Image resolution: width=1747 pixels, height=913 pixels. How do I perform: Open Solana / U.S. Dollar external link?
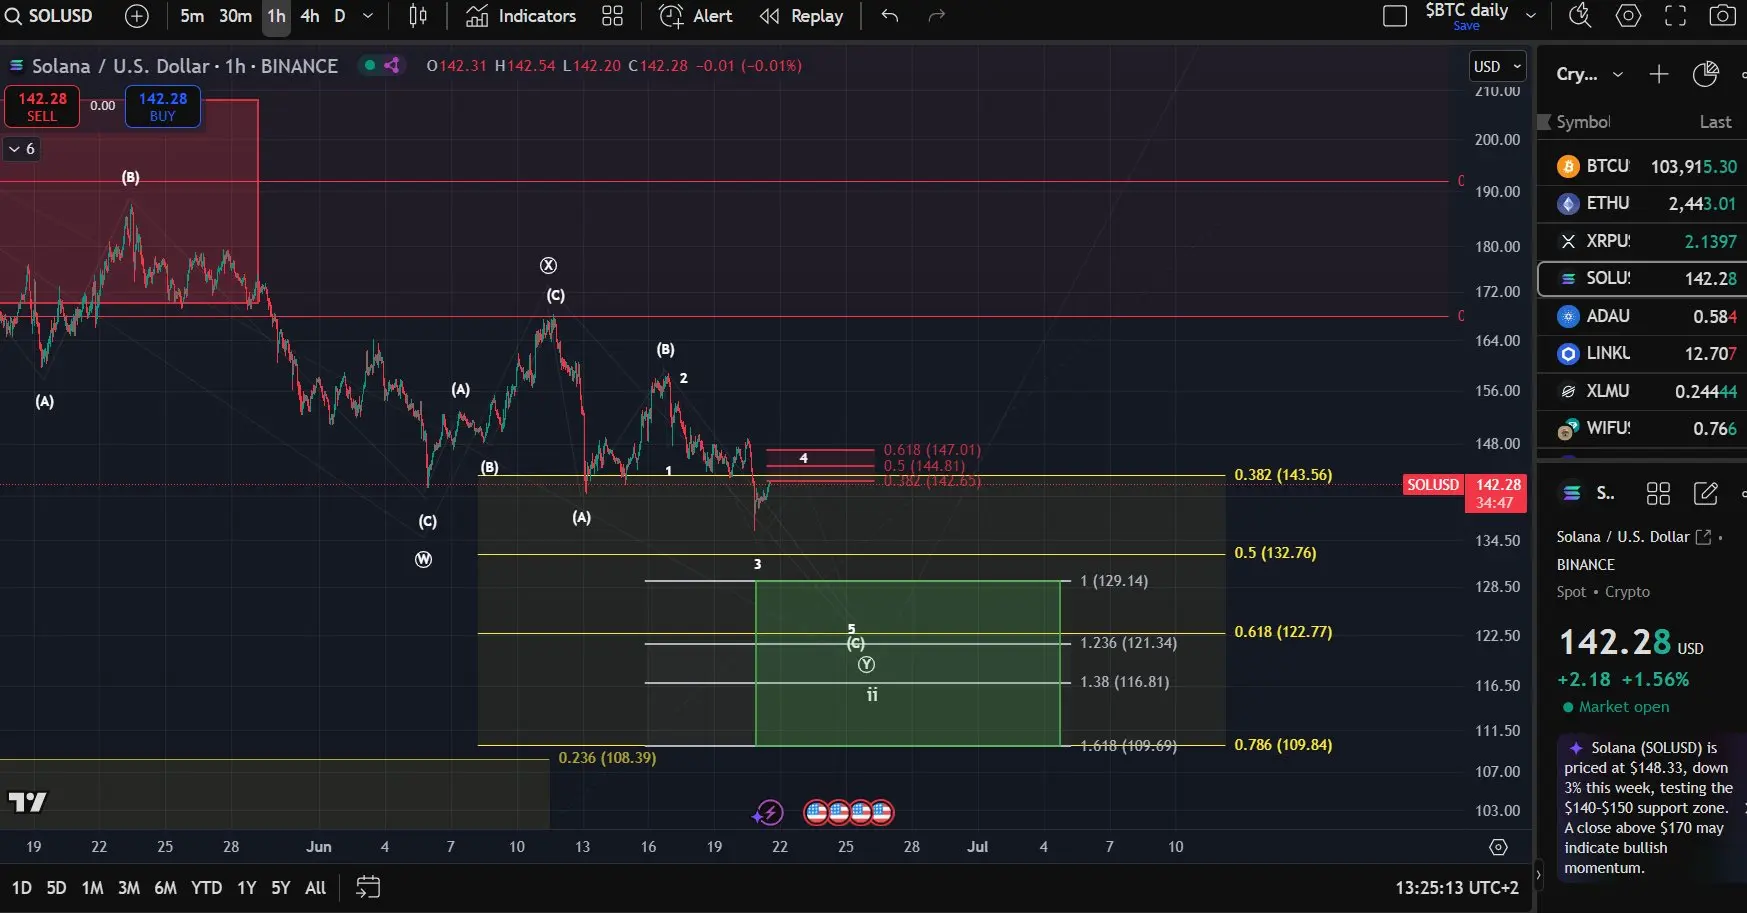[1703, 537]
